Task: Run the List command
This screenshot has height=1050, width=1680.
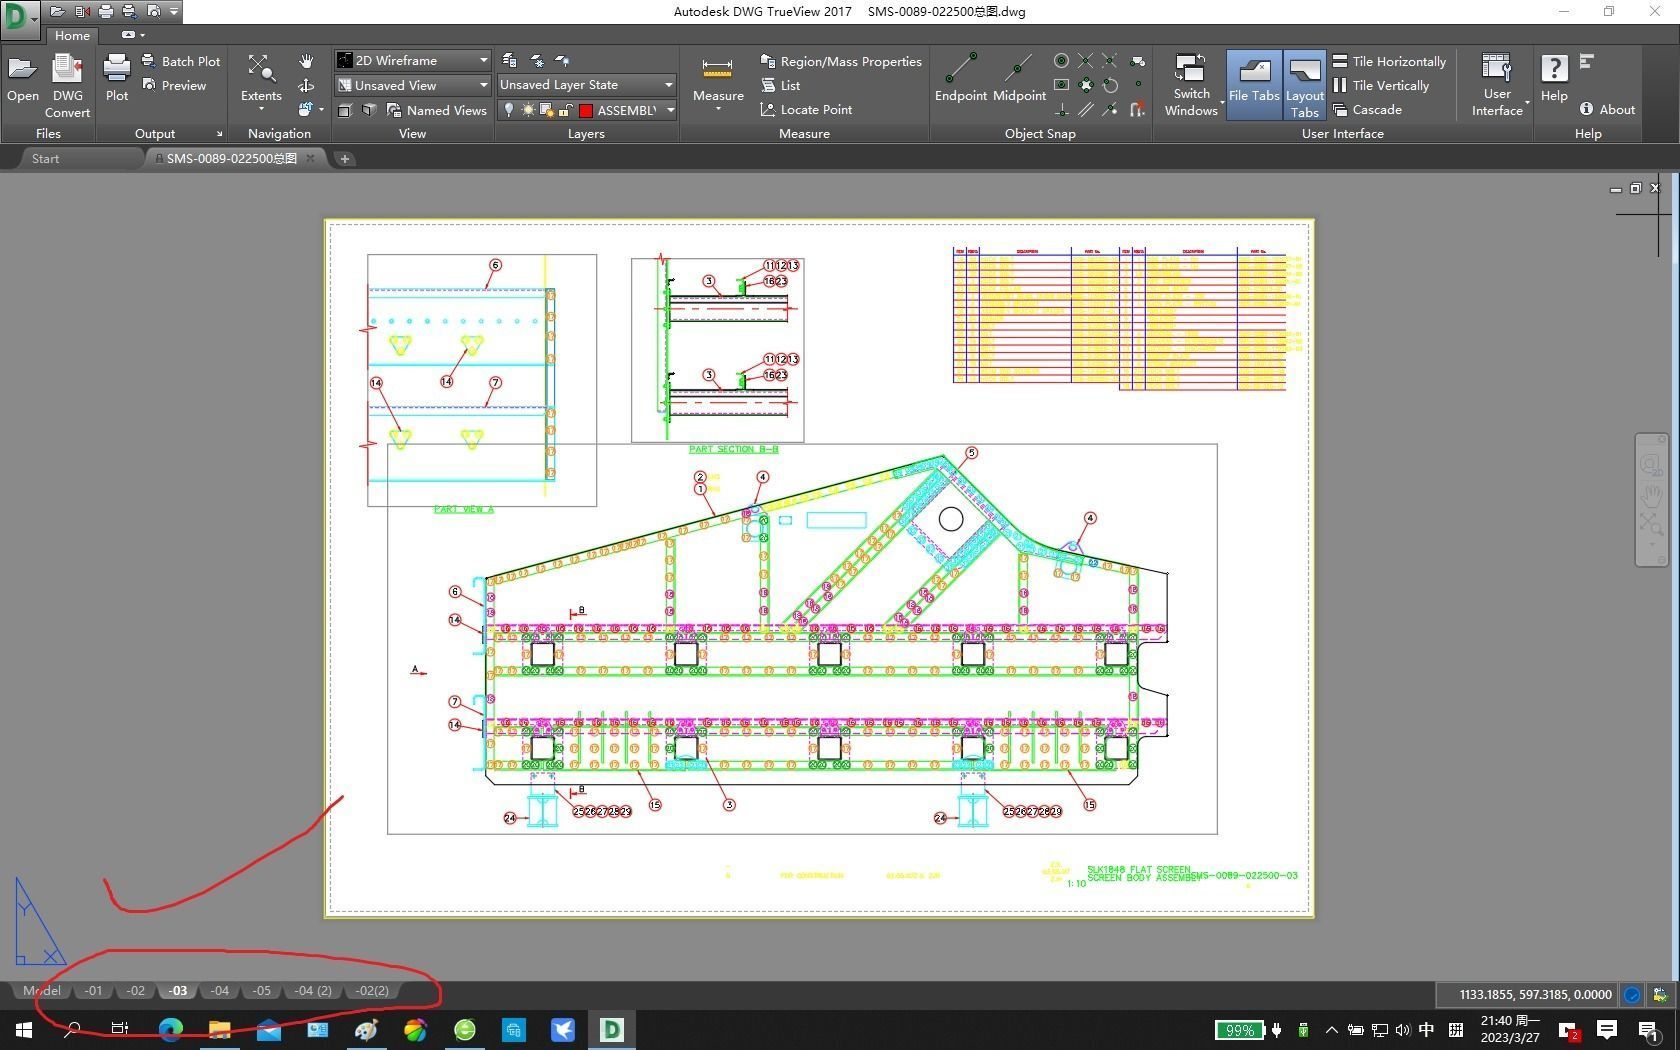Action: 780,85
